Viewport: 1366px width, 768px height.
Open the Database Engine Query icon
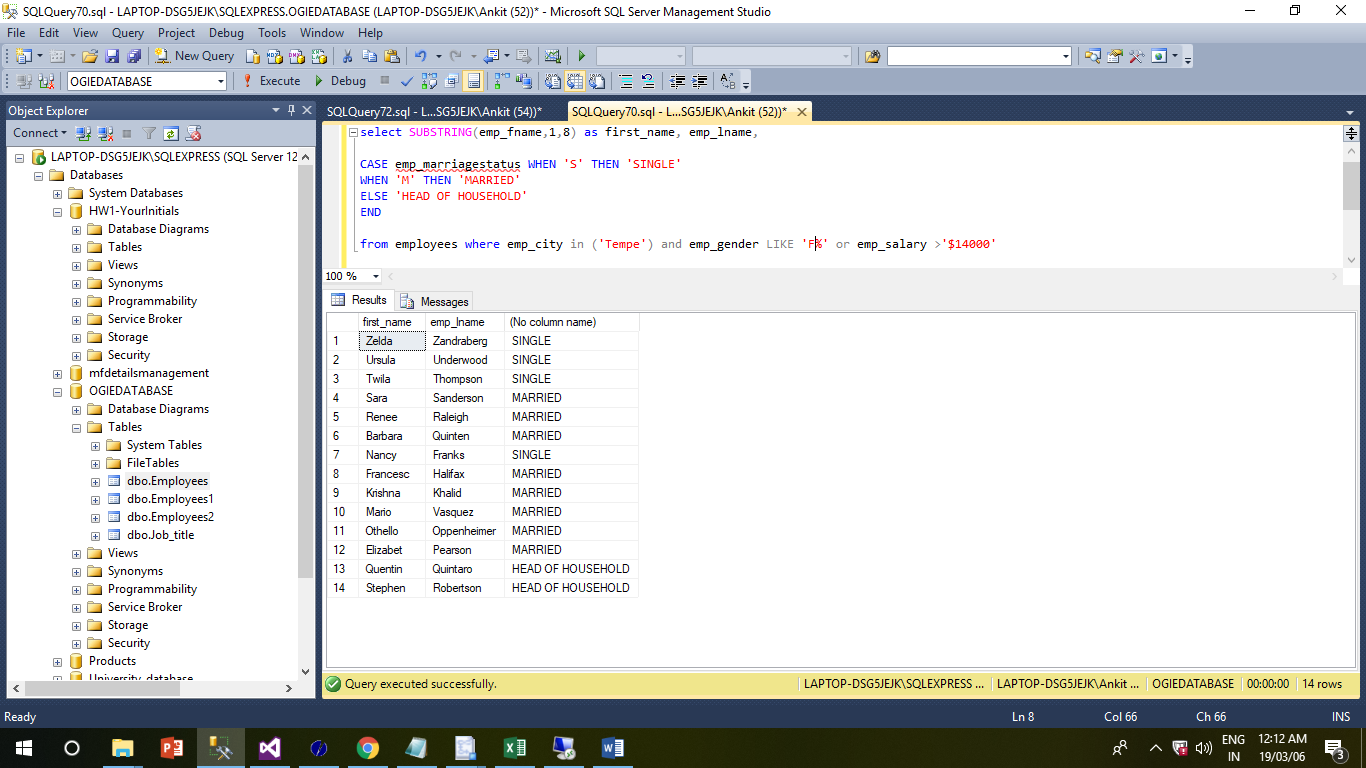coord(253,56)
